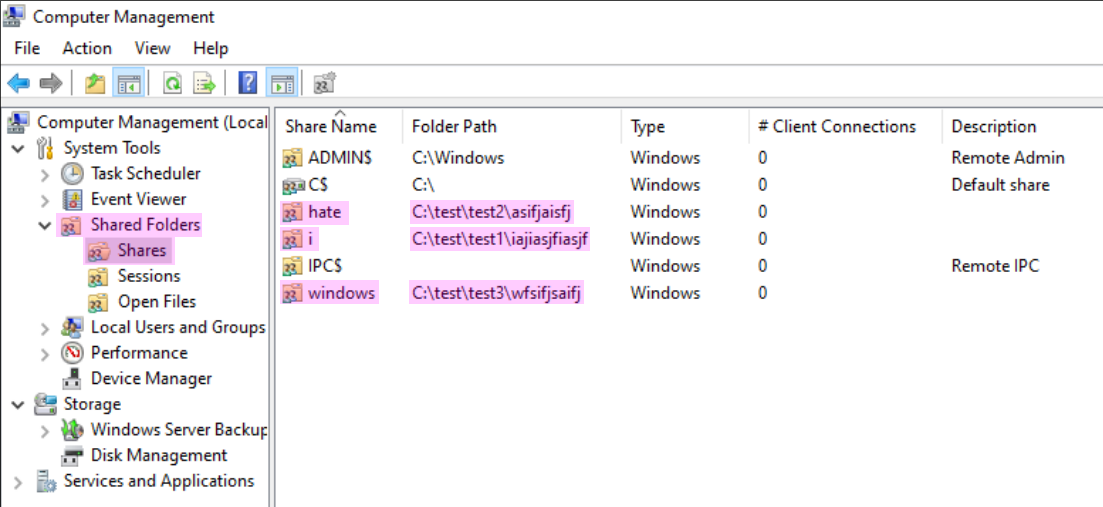This screenshot has height=507, width=1103.
Task: Open Help via the question mark icon
Action: [x=248, y=84]
